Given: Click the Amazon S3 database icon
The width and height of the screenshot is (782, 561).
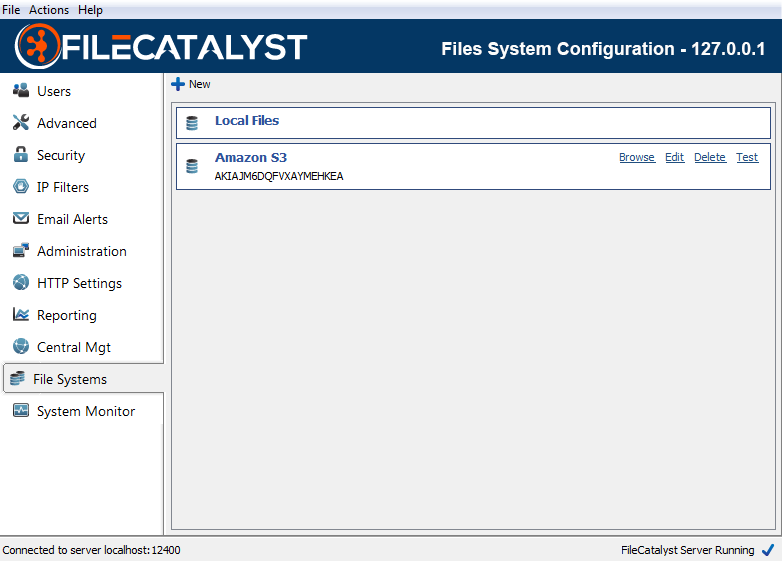Looking at the screenshot, I should (192, 166).
